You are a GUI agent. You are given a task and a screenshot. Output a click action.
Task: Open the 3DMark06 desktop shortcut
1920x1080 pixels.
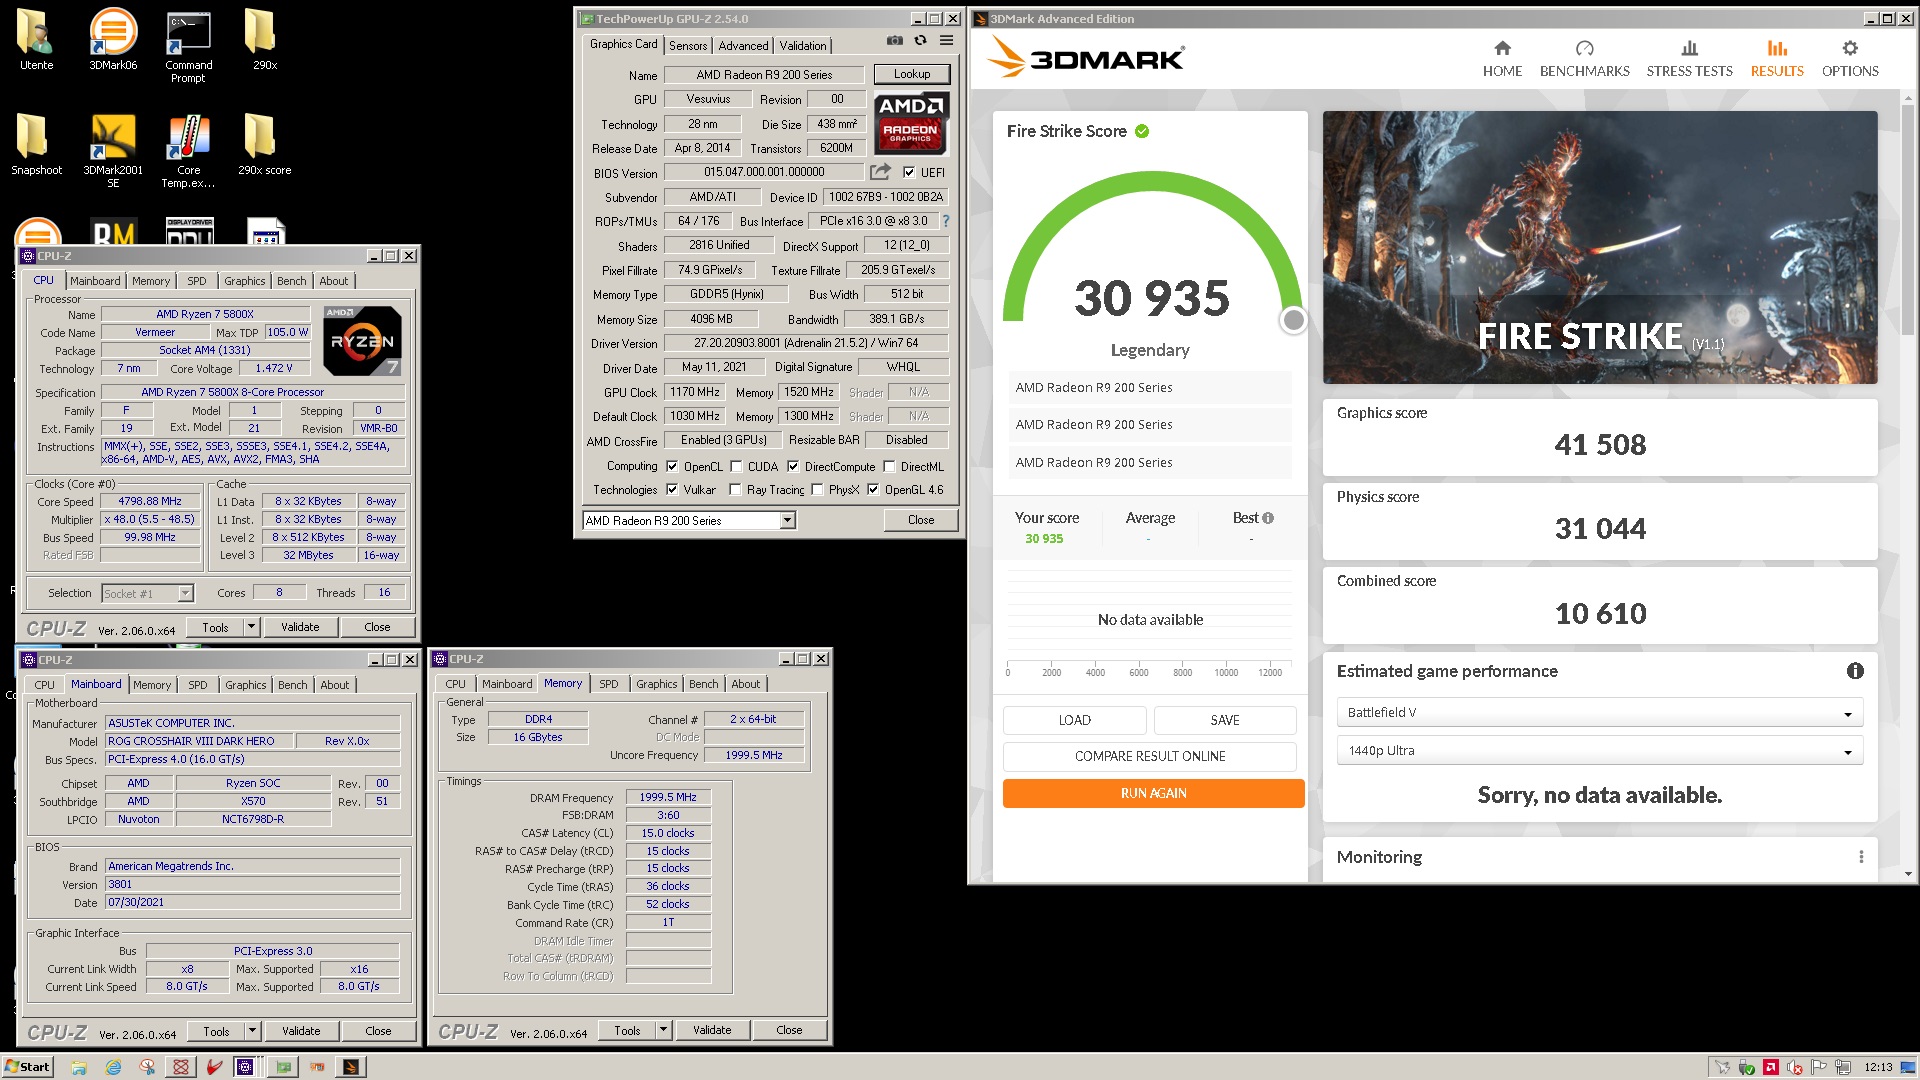113,40
